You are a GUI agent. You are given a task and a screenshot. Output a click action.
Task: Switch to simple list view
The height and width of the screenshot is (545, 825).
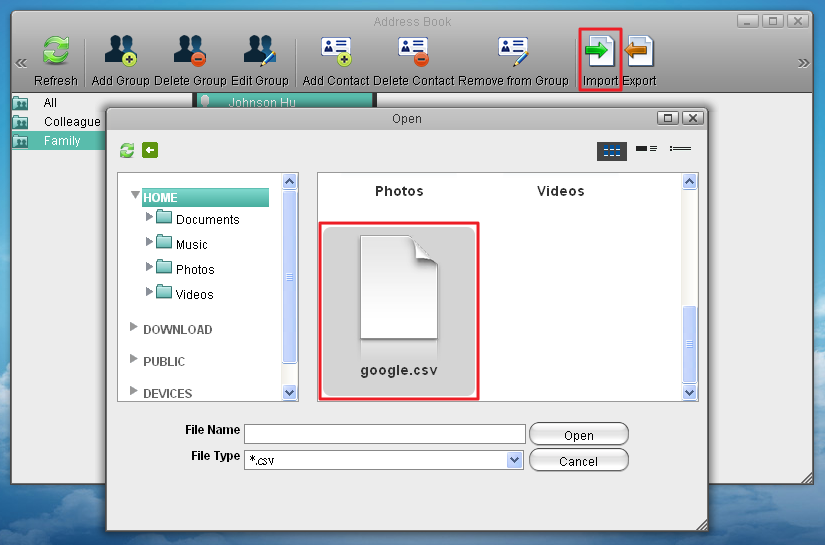pos(681,150)
